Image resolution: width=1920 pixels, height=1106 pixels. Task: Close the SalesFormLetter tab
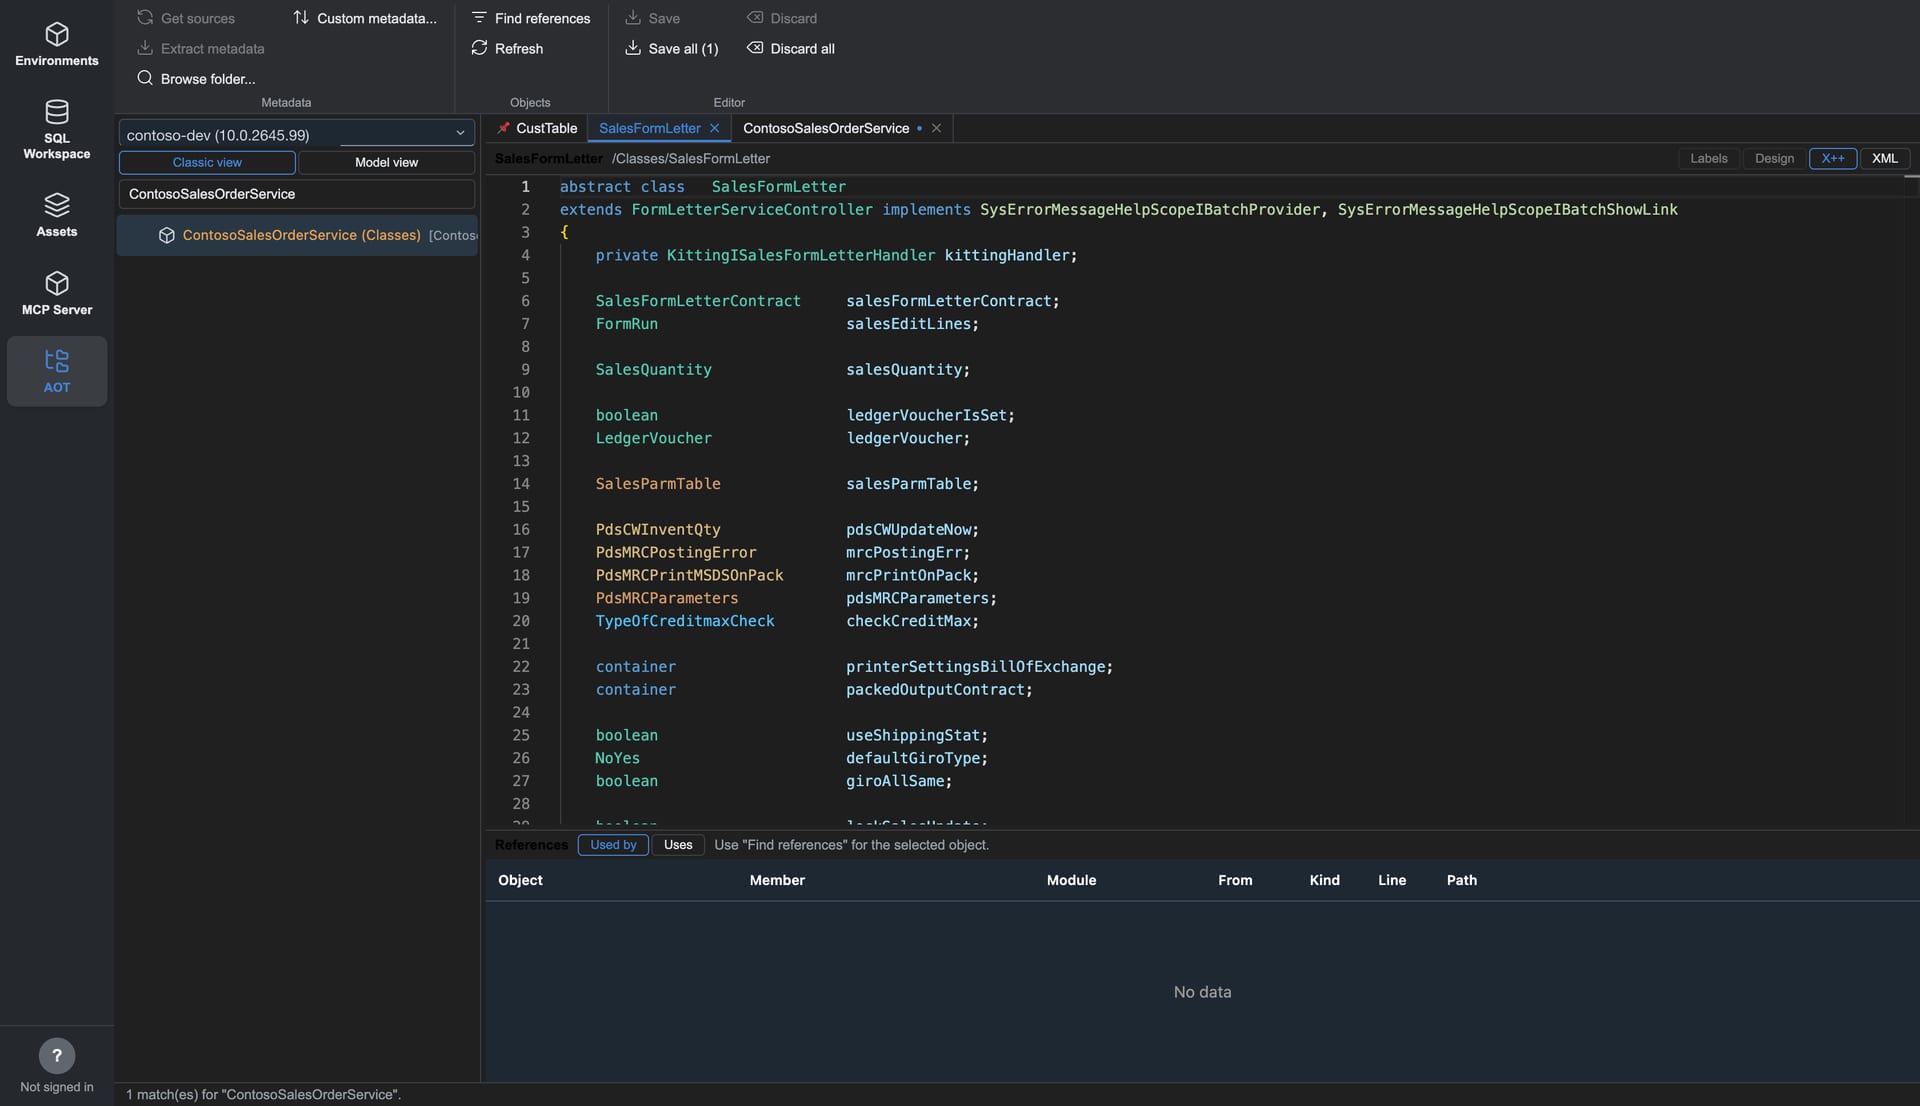point(714,128)
